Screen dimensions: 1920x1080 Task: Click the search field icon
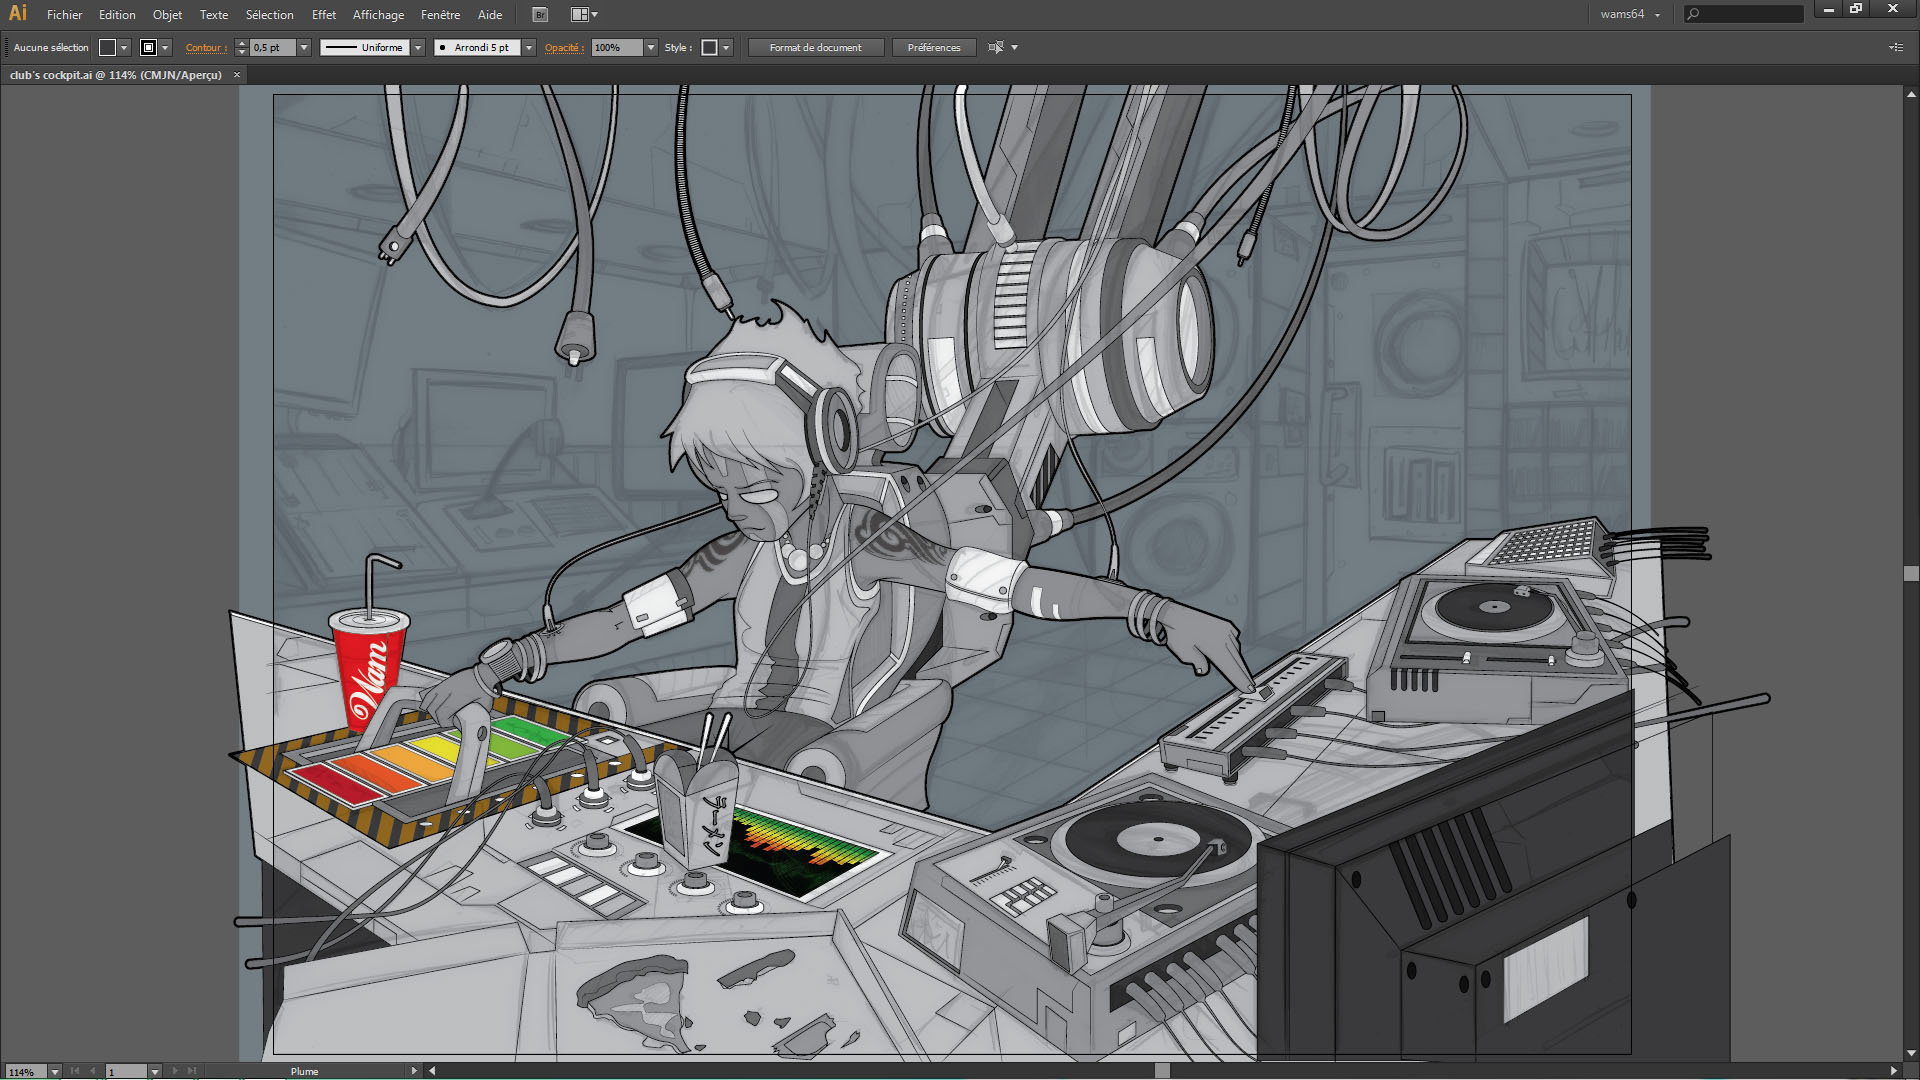pos(1693,14)
